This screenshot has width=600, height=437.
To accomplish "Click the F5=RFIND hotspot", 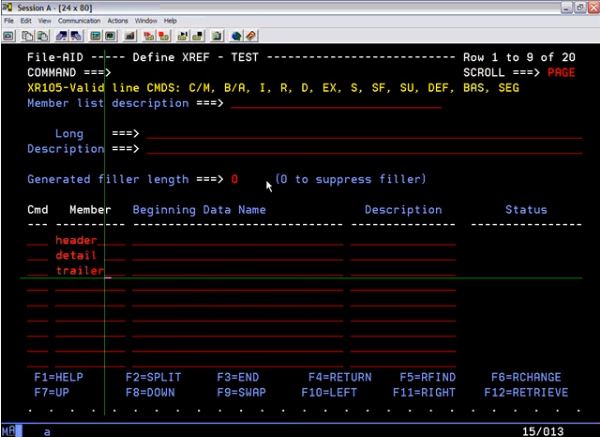I will [428, 377].
